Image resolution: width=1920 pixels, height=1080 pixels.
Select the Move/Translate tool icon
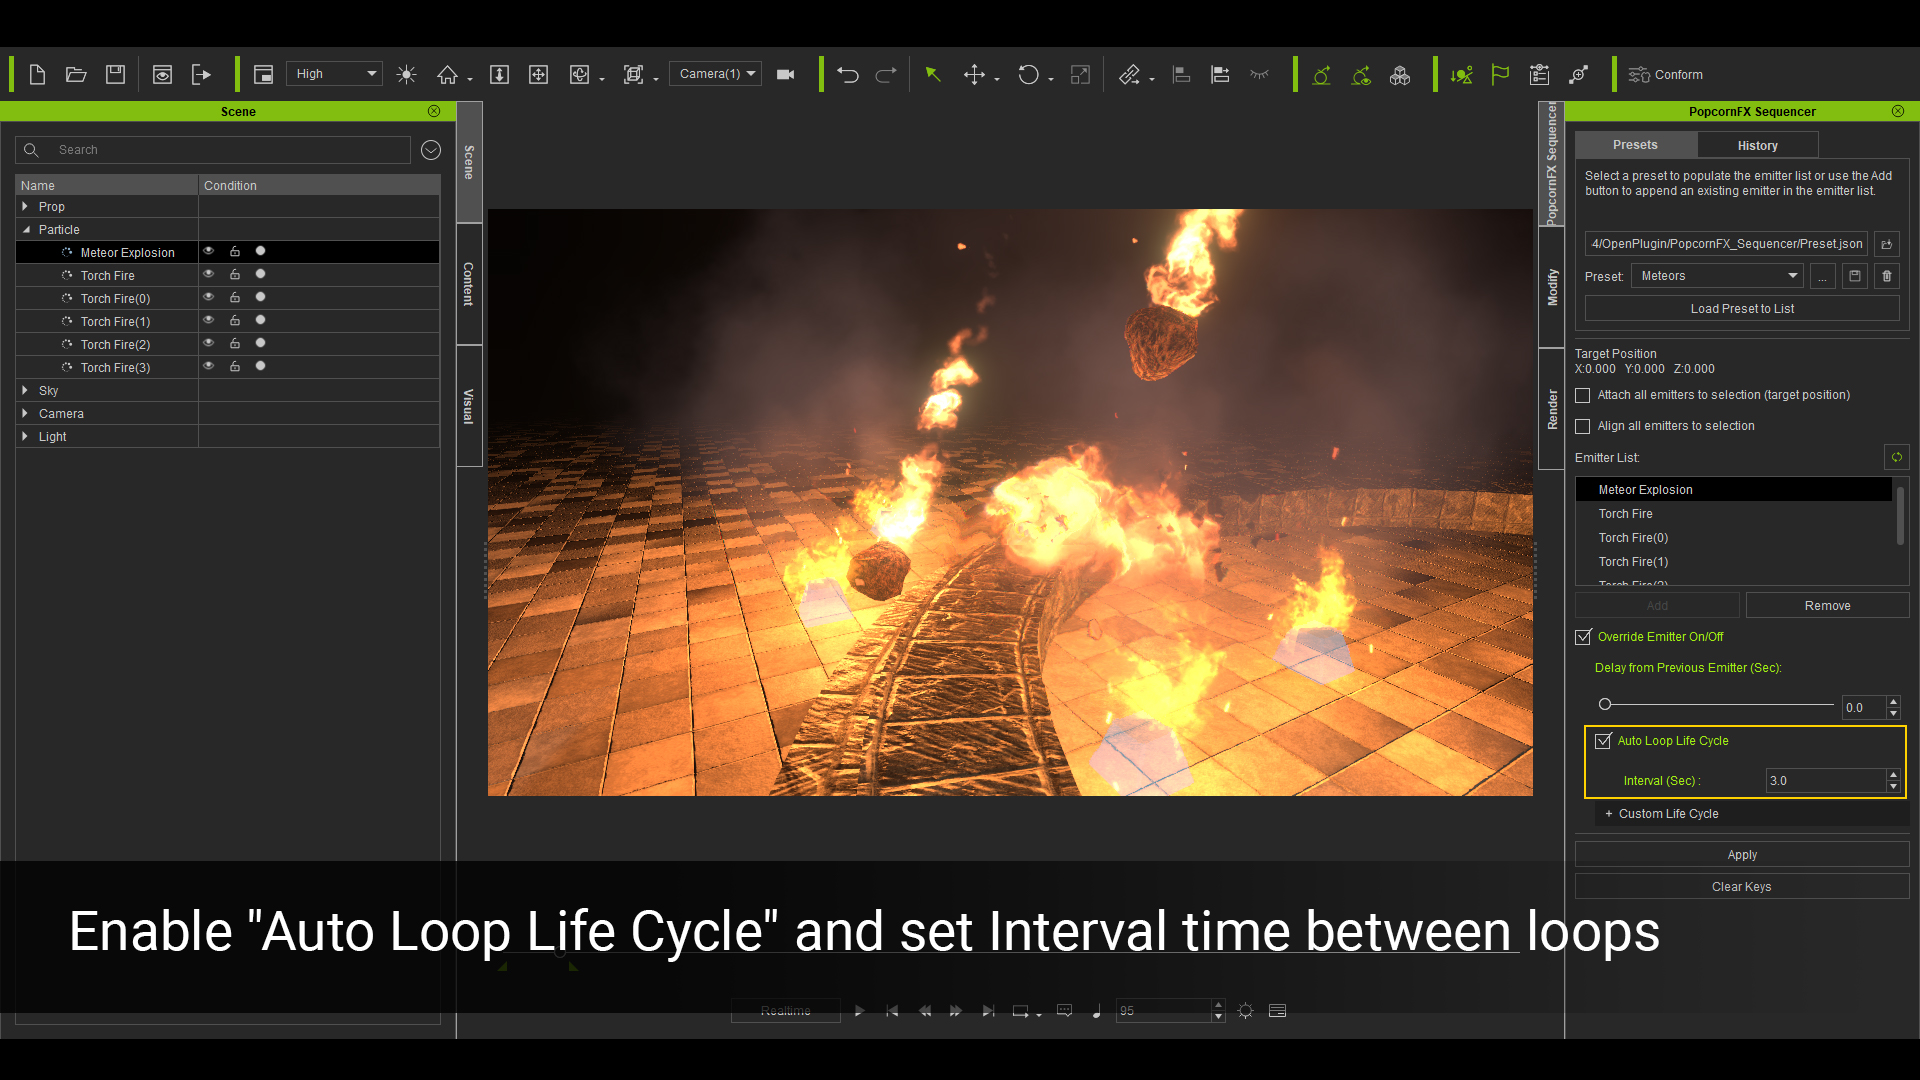pos(975,74)
